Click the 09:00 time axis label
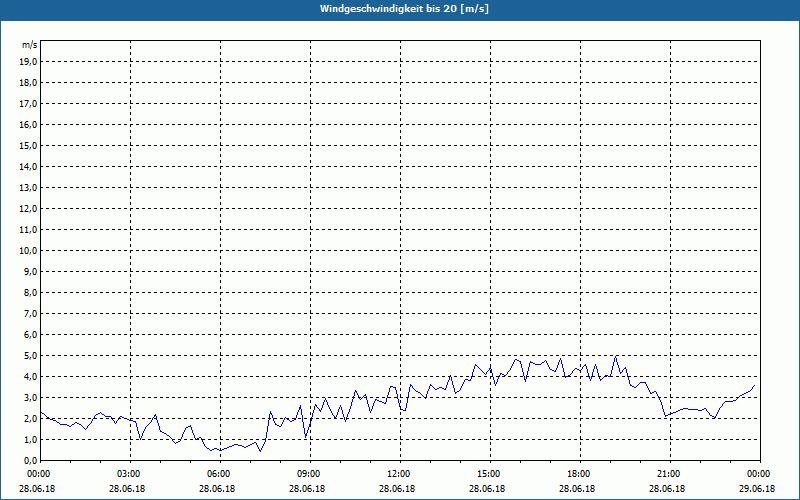The width and height of the screenshot is (800, 500). (x=310, y=474)
